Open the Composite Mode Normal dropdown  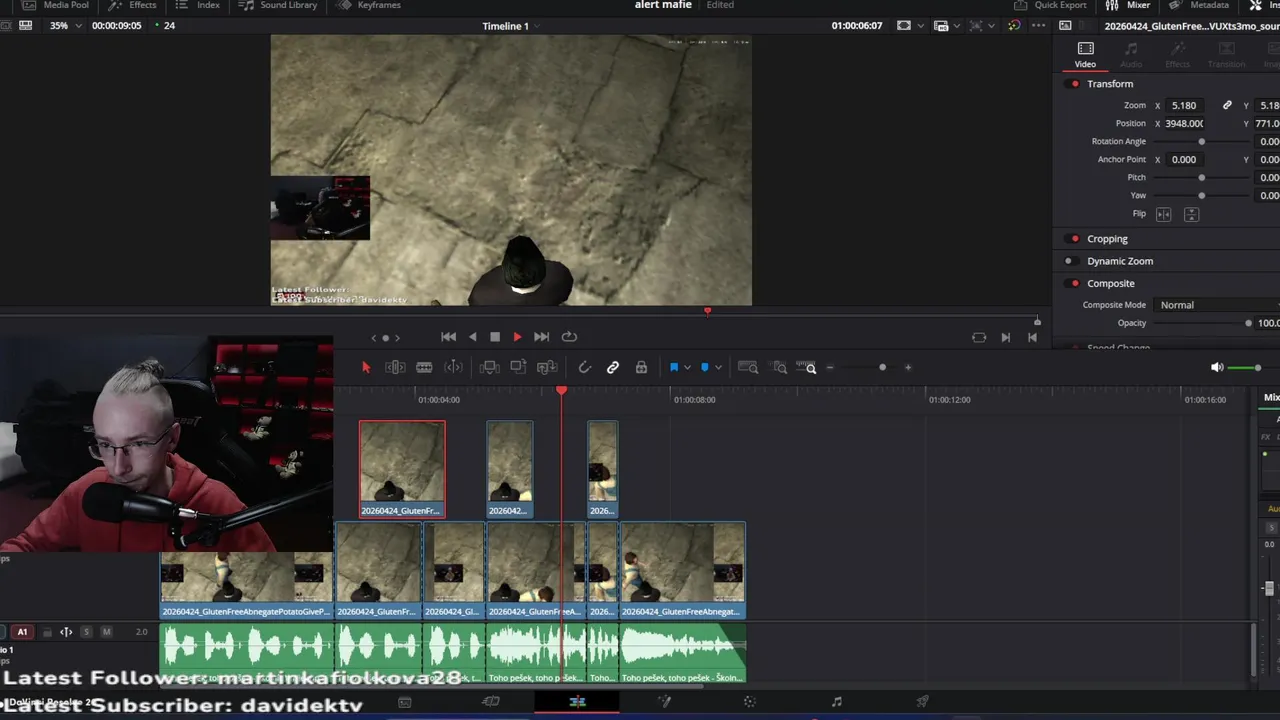(1217, 305)
